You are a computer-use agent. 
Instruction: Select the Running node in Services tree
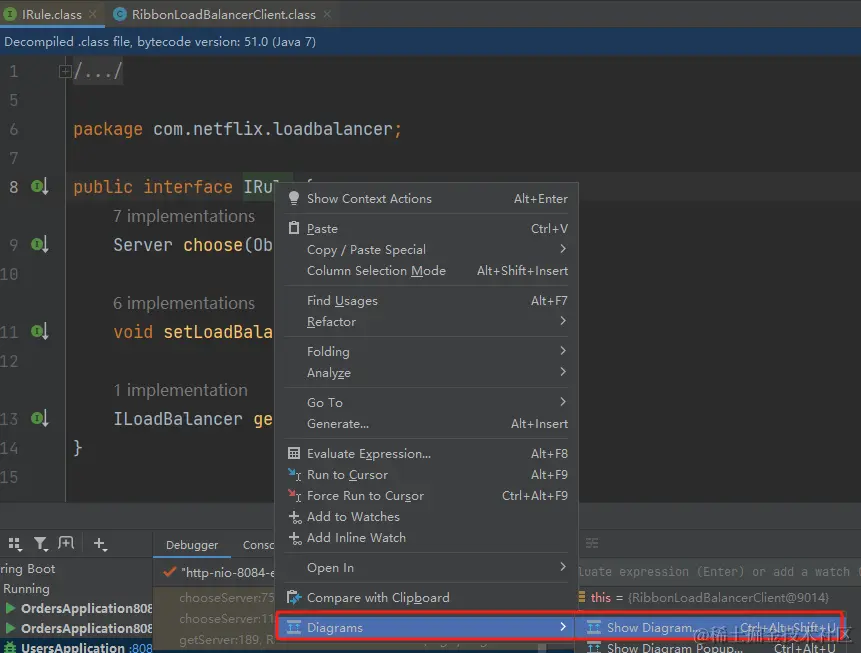pos(26,589)
